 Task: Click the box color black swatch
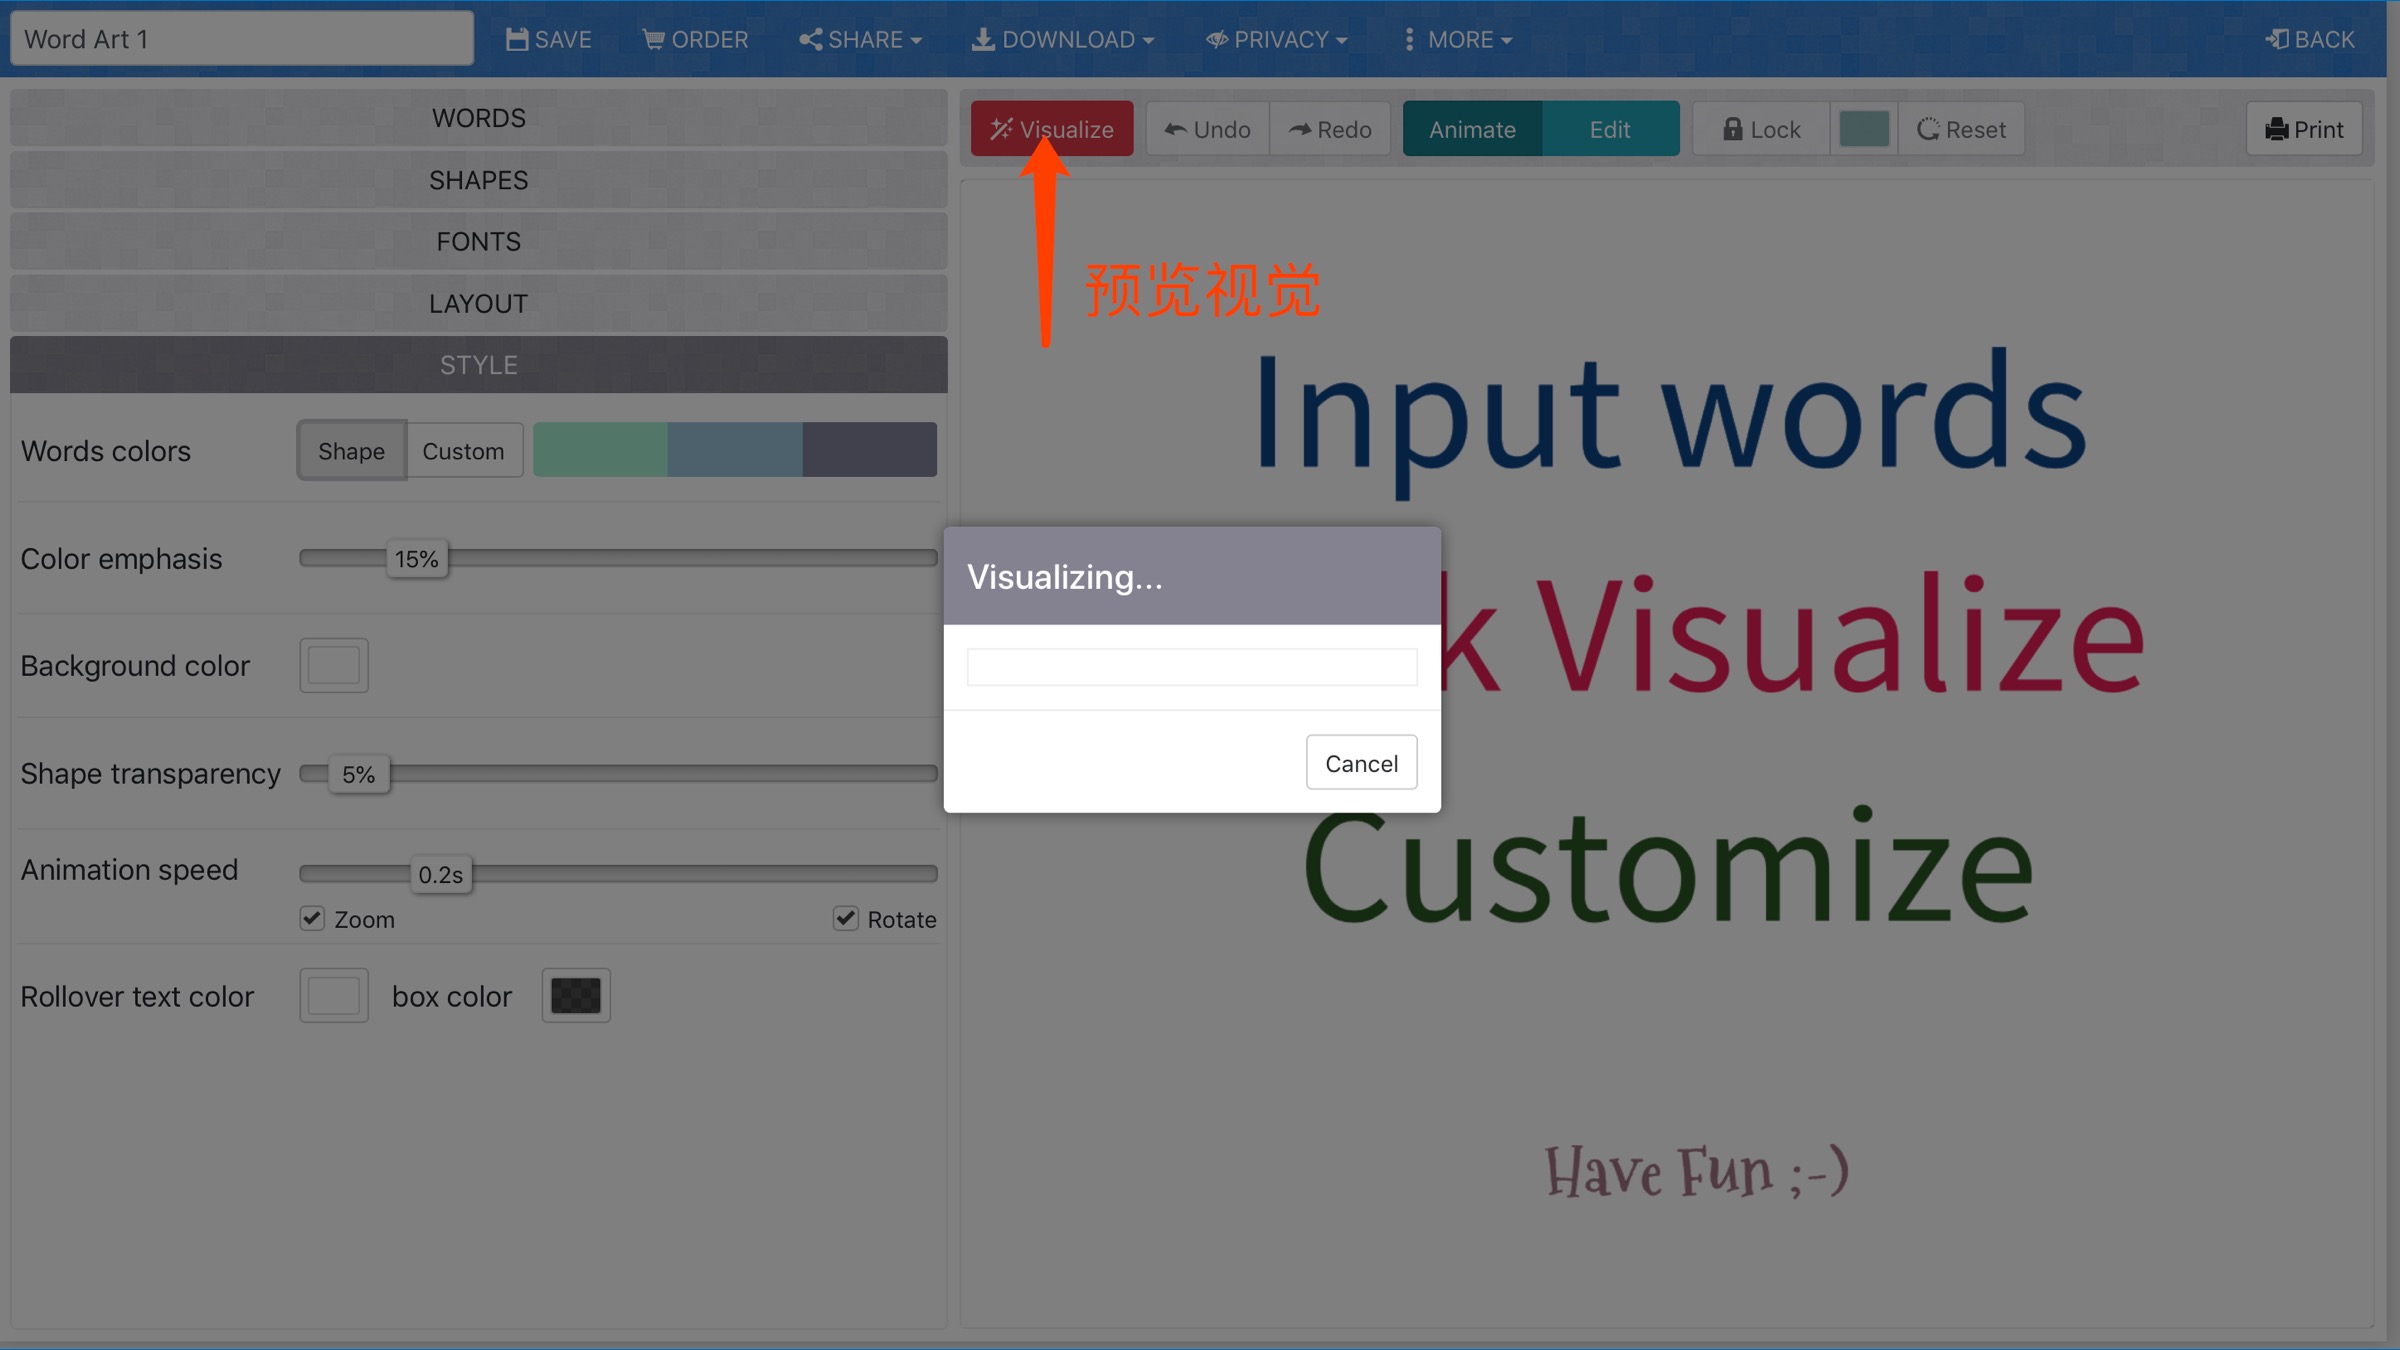[x=576, y=995]
